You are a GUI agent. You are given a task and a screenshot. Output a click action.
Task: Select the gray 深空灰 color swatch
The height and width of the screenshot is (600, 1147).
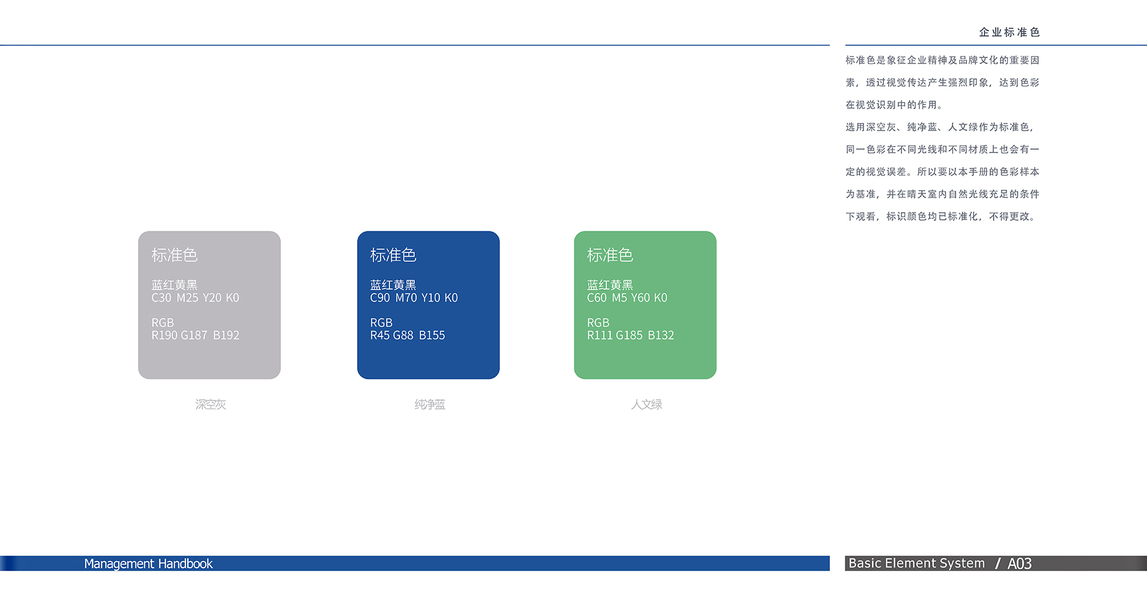[209, 305]
